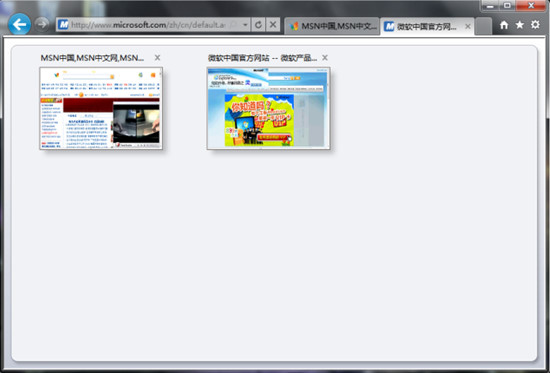Viewport: 550px width, 373px height.
Task: Close the 微软中国官方网 tab
Action: click(468, 26)
